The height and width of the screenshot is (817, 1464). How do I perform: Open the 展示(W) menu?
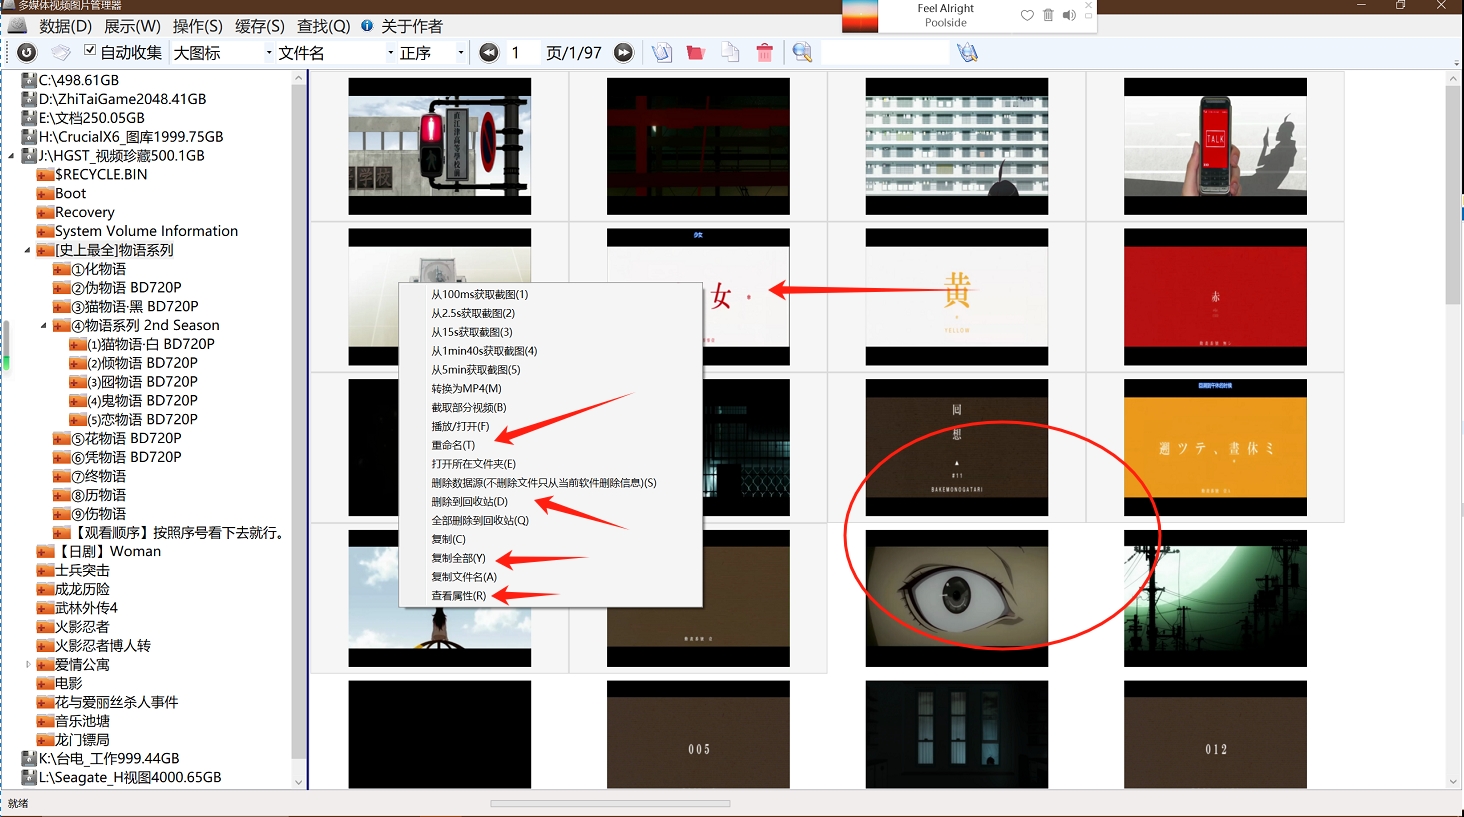coord(132,25)
